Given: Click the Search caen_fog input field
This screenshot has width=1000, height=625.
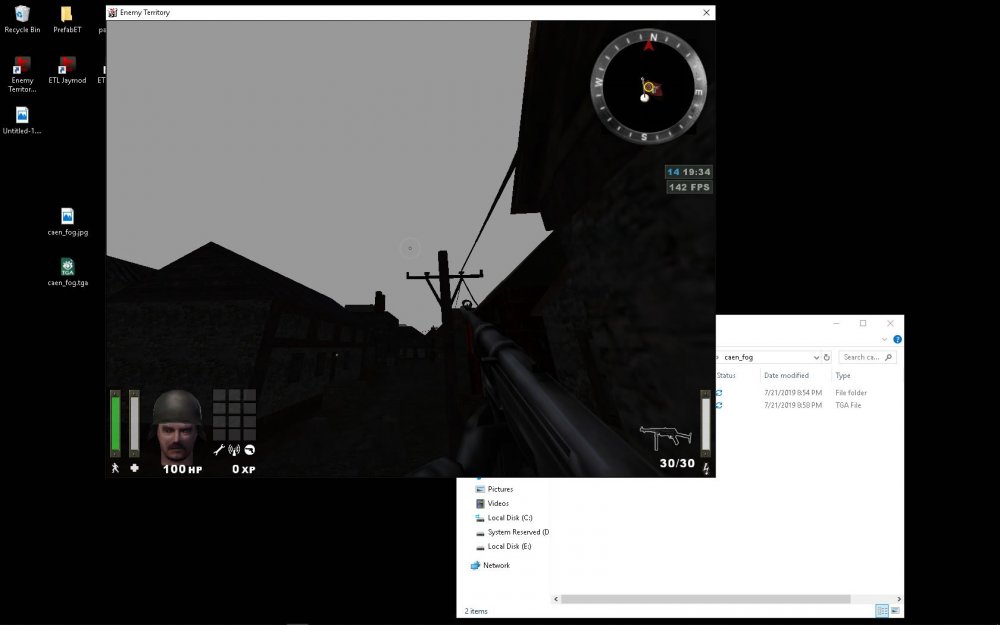Looking at the screenshot, I should tap(867, 357).
